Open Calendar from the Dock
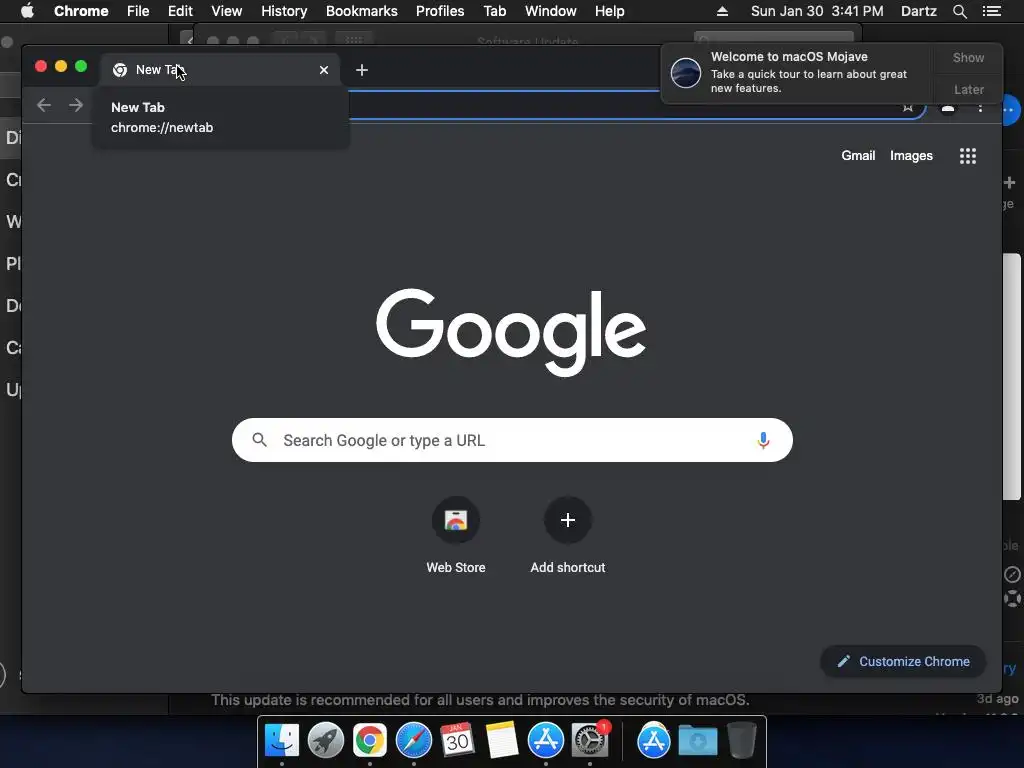The width and height of the screenshot is (1024, 768). coord(457,741)
